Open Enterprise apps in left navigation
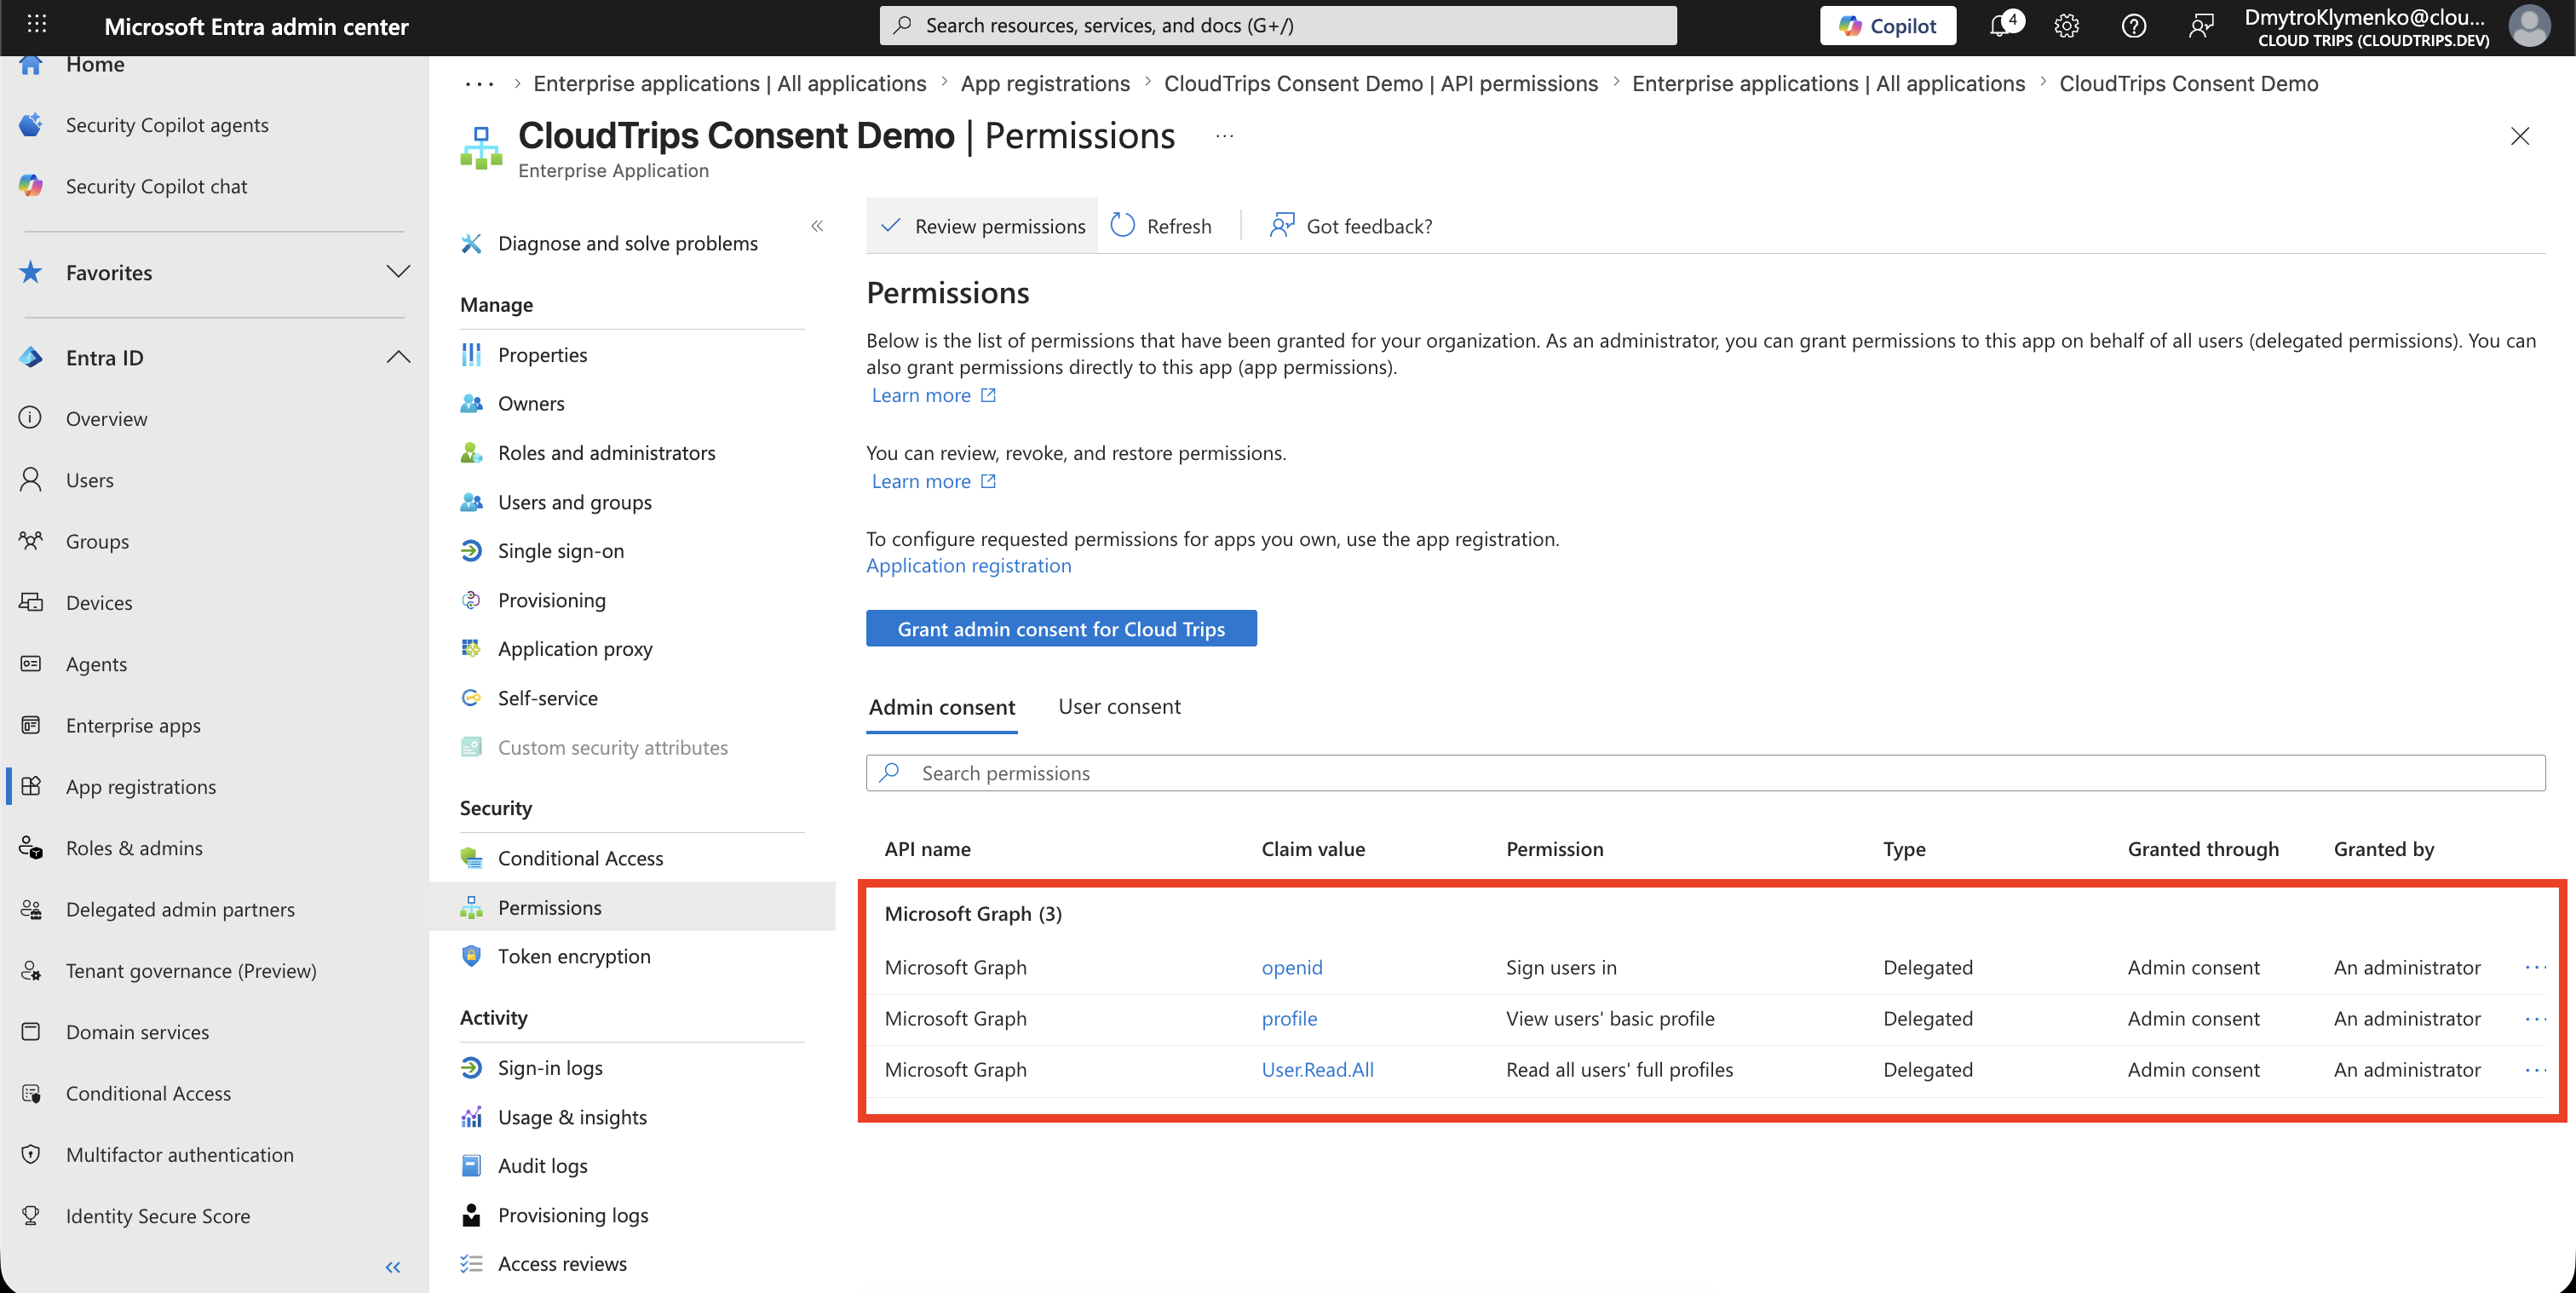Viewport: 2576px width, 1293px height. (133, 725)
